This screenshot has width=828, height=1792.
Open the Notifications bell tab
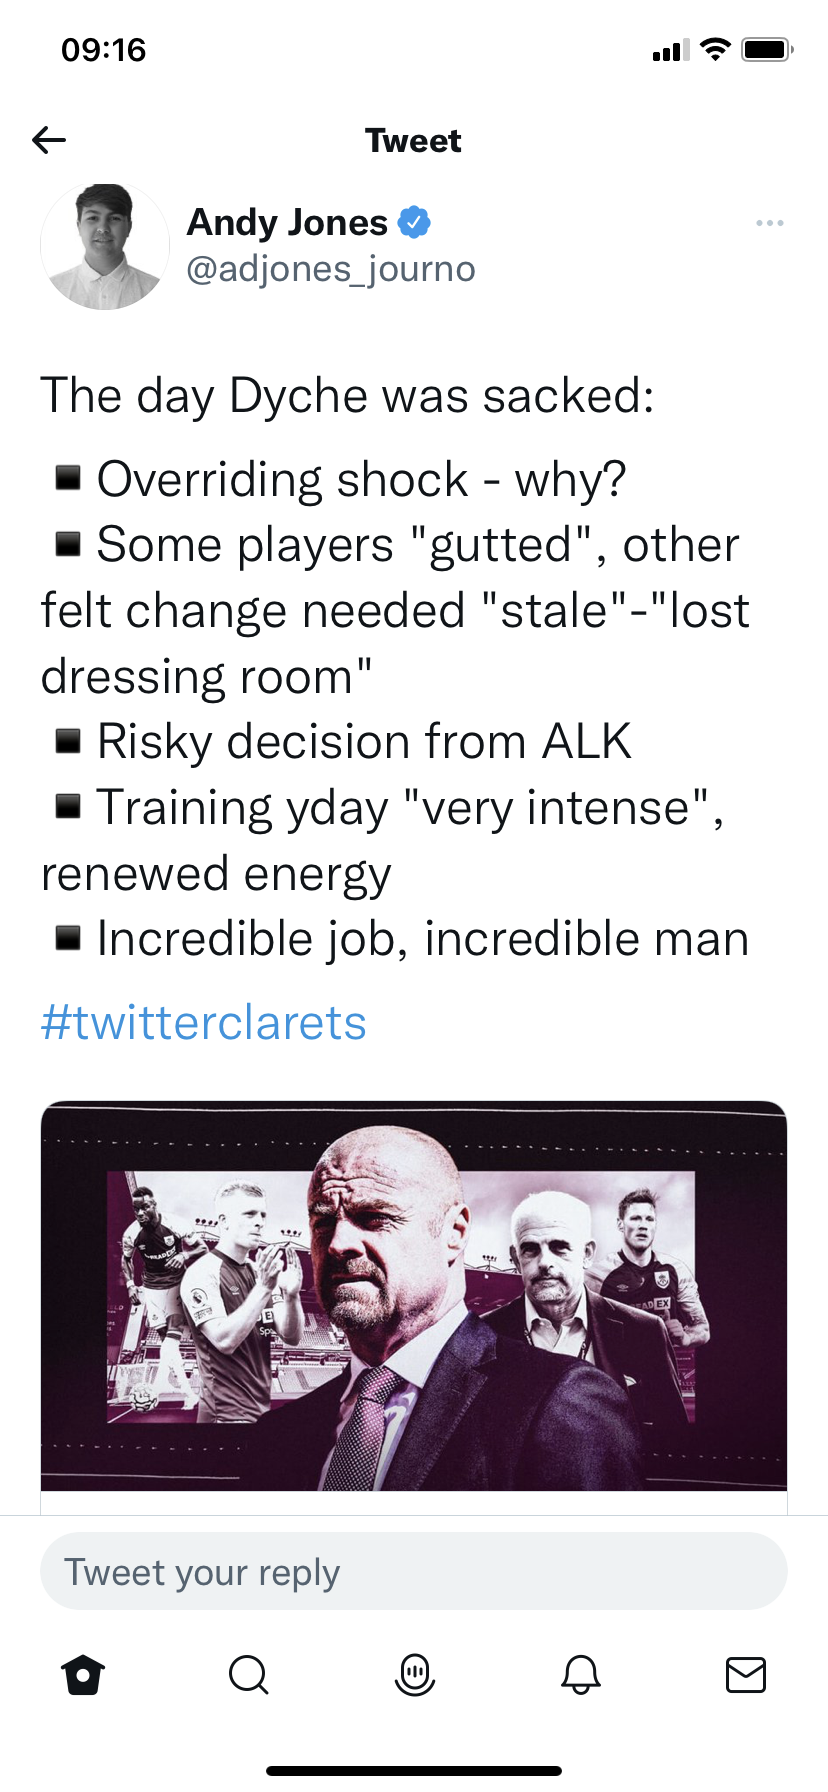580,1674
